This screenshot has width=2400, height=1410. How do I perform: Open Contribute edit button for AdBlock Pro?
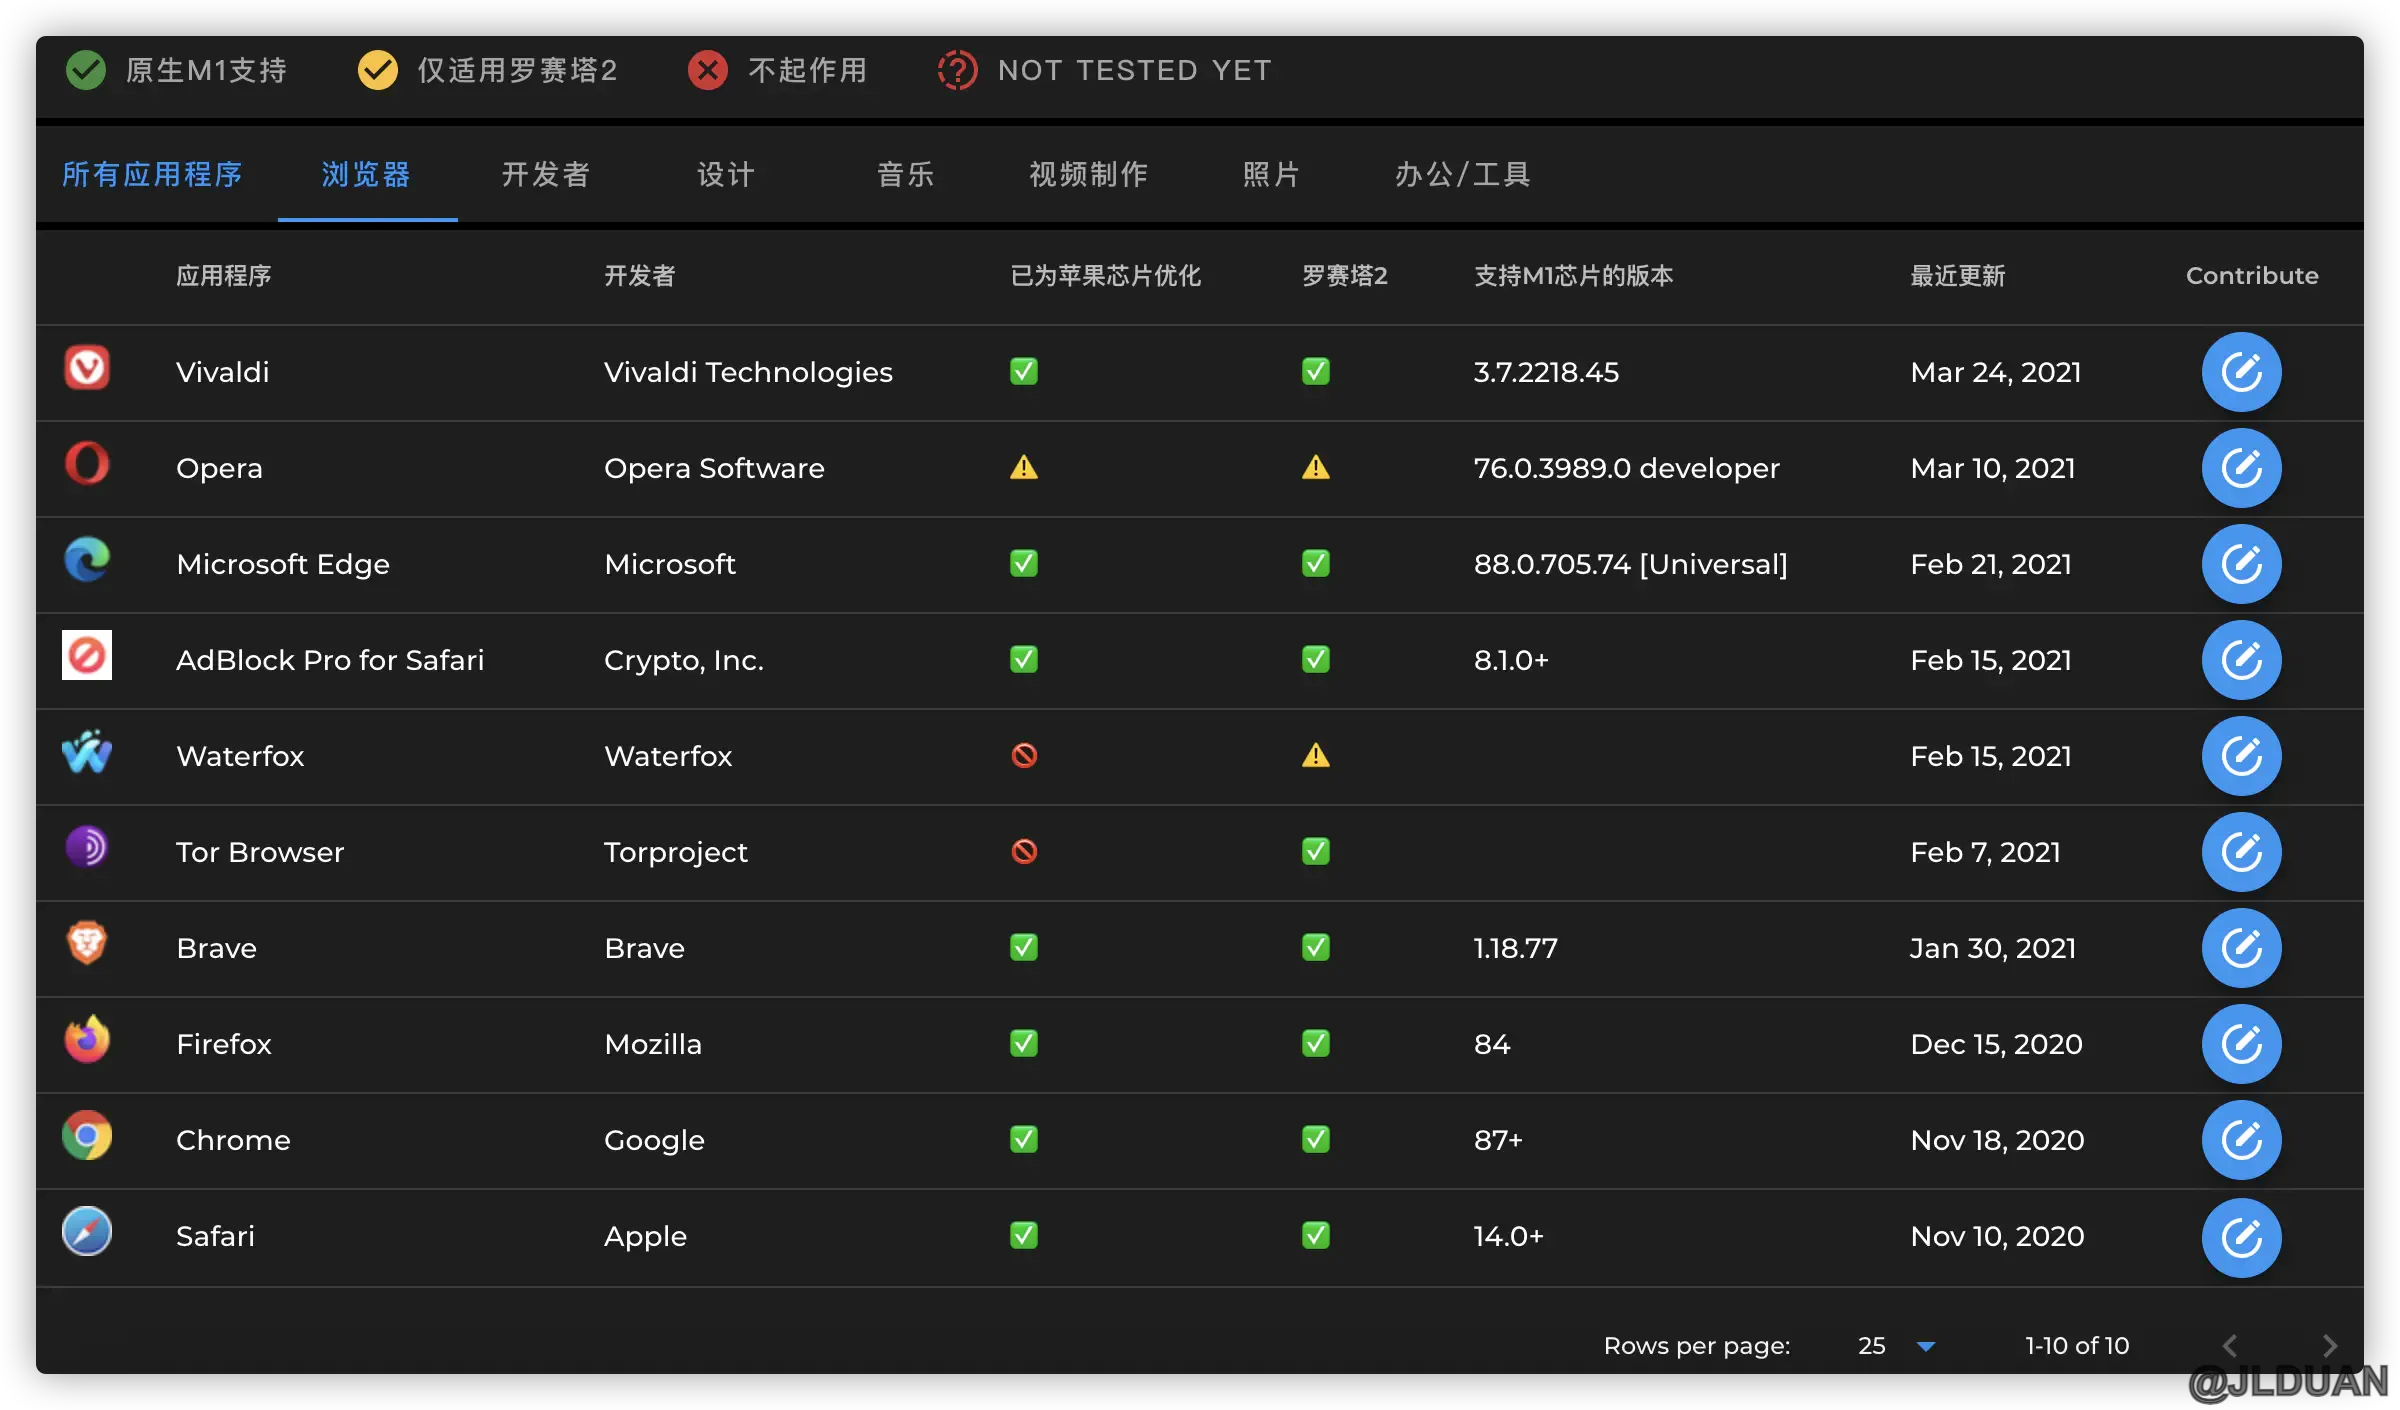(x=2241, y=660)
